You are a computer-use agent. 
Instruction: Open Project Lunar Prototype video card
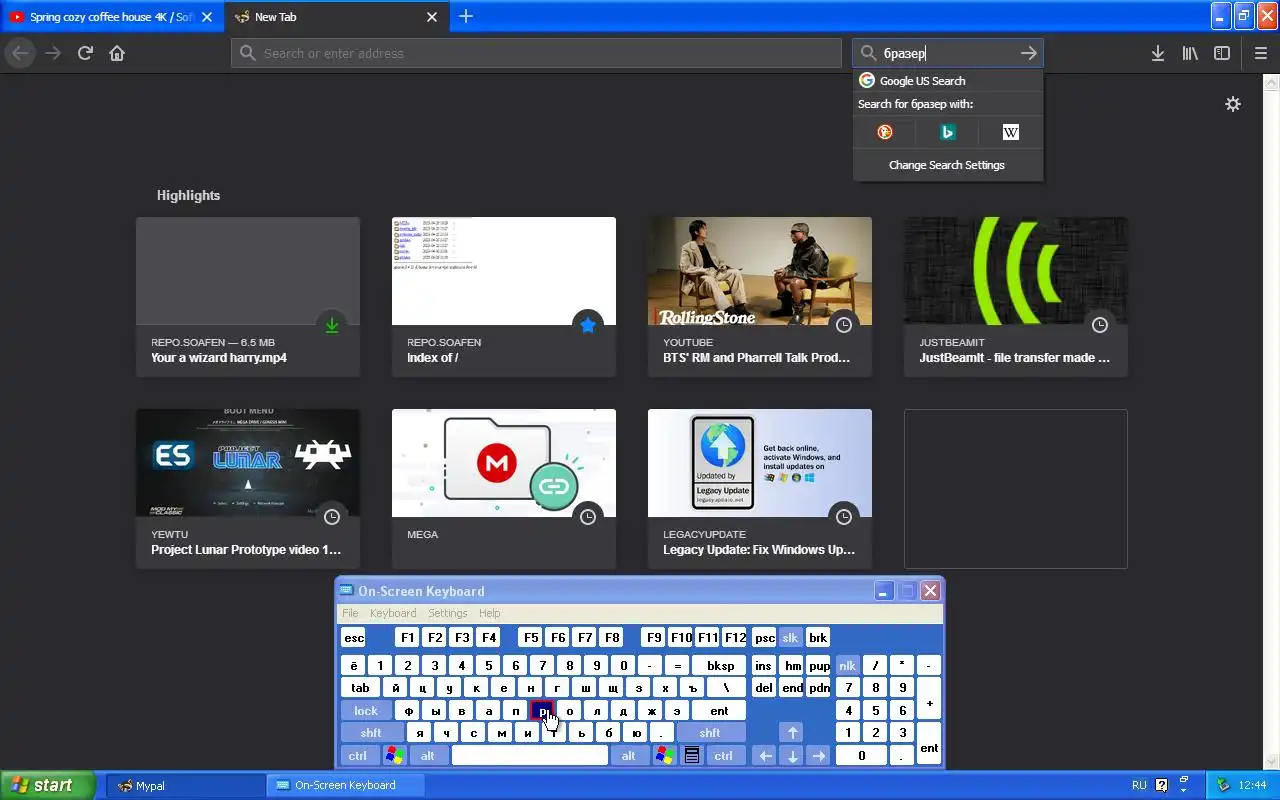pyautogui.click(x=248, y=489)
